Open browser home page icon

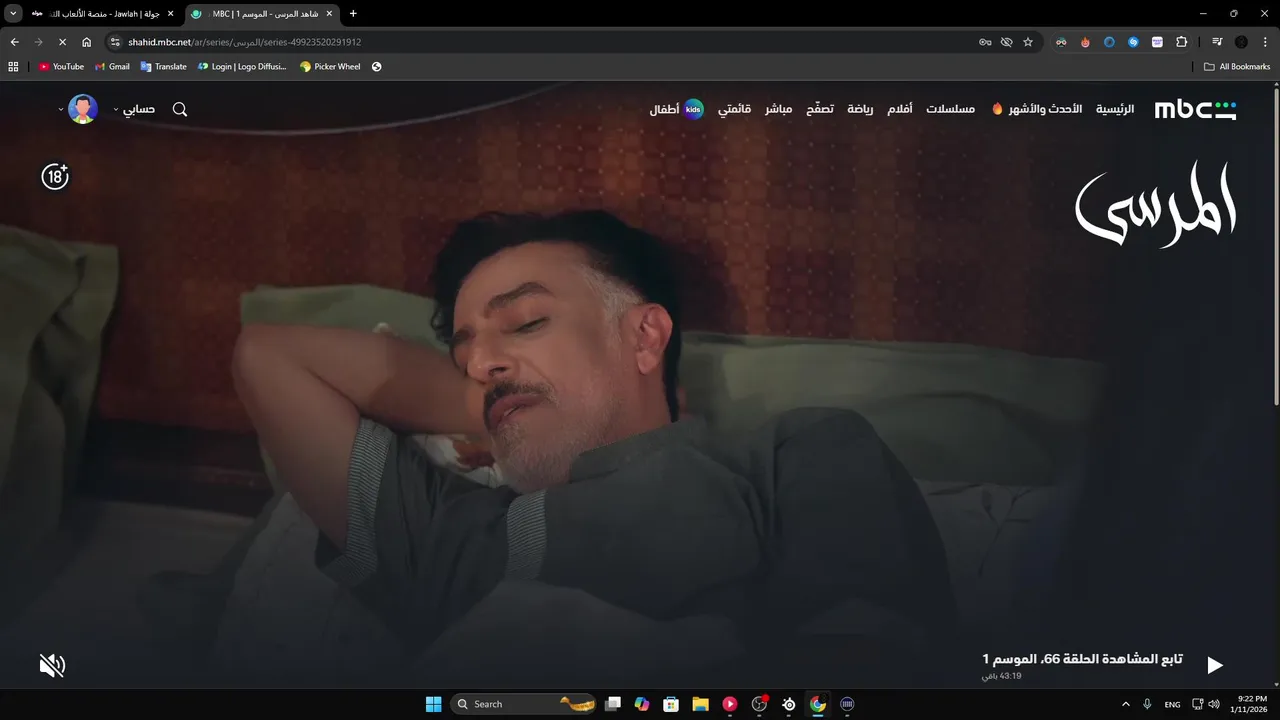pyautogui.click(x=86, y=42)
